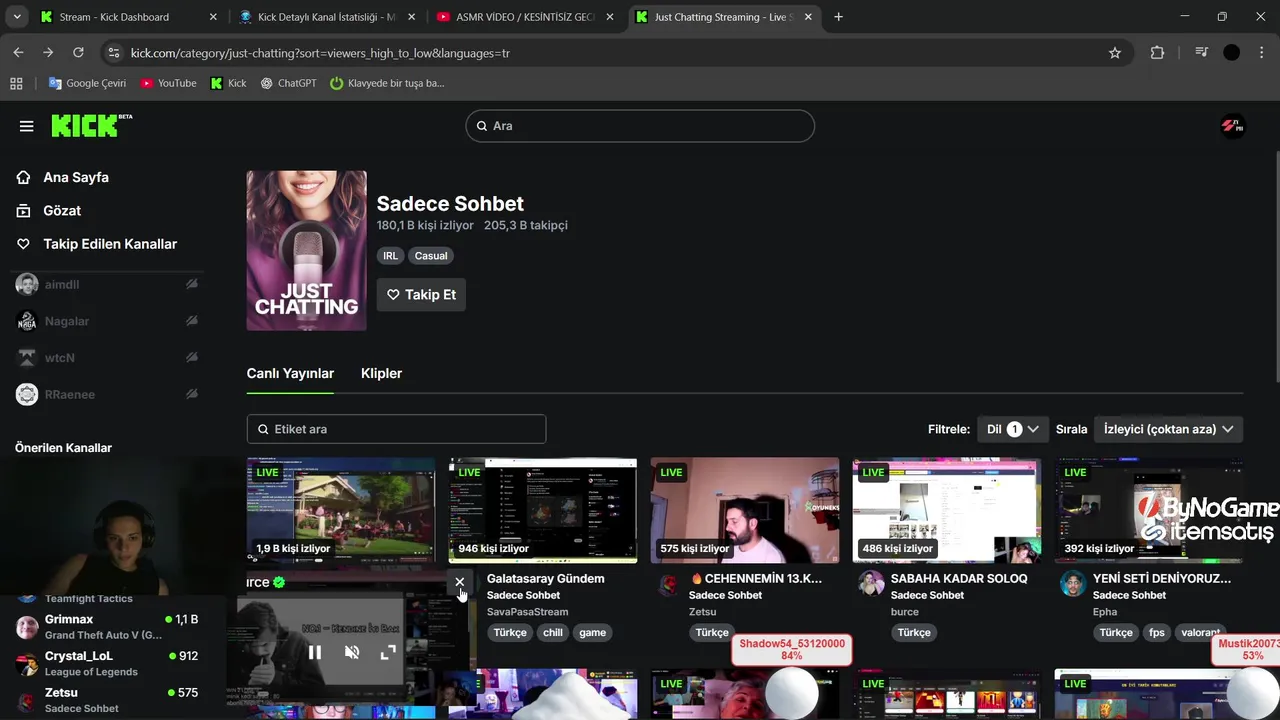Switch to ASMR VİDEO YouTube tab
The height and width of the screenshot is (720, 1280).
click(x=524, y=17)
